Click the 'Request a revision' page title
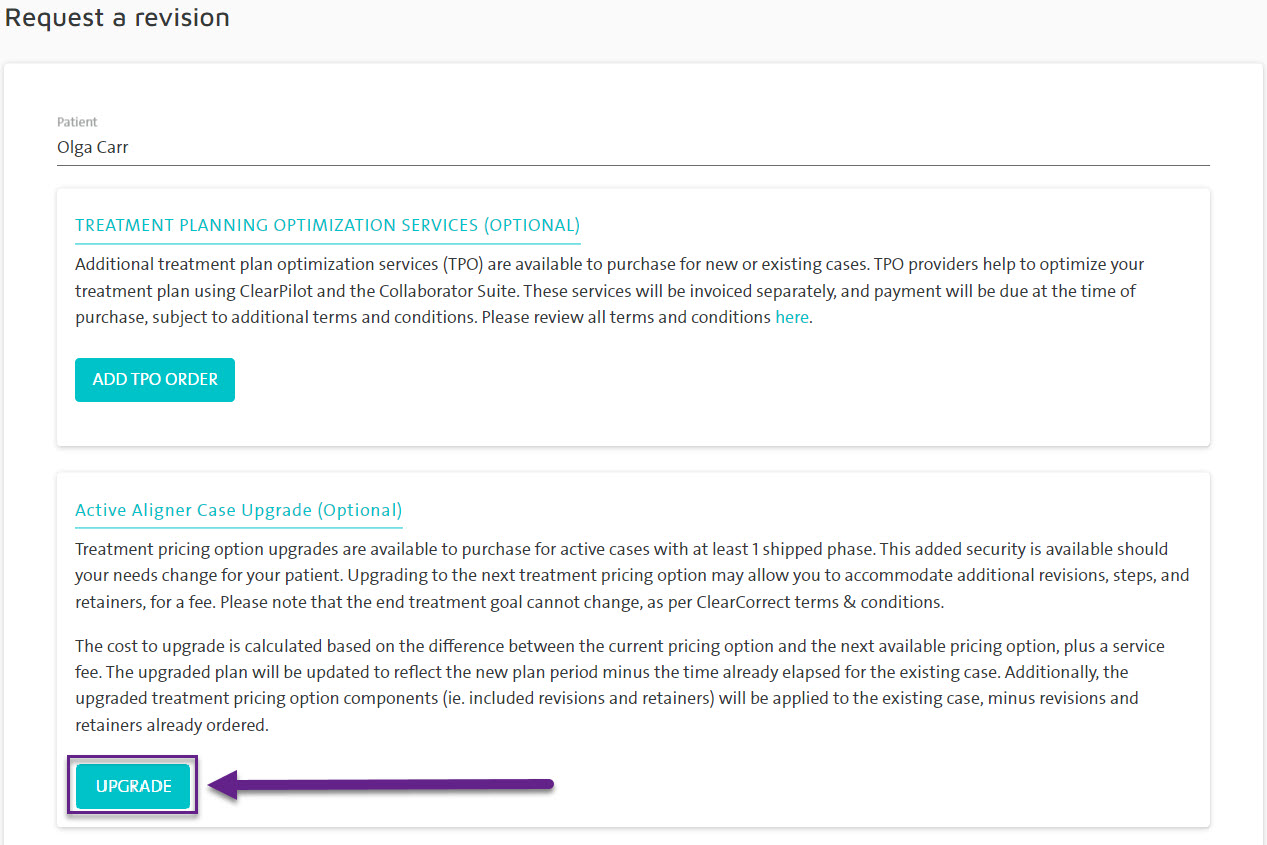1267x845 pixels. coord(117,17)
